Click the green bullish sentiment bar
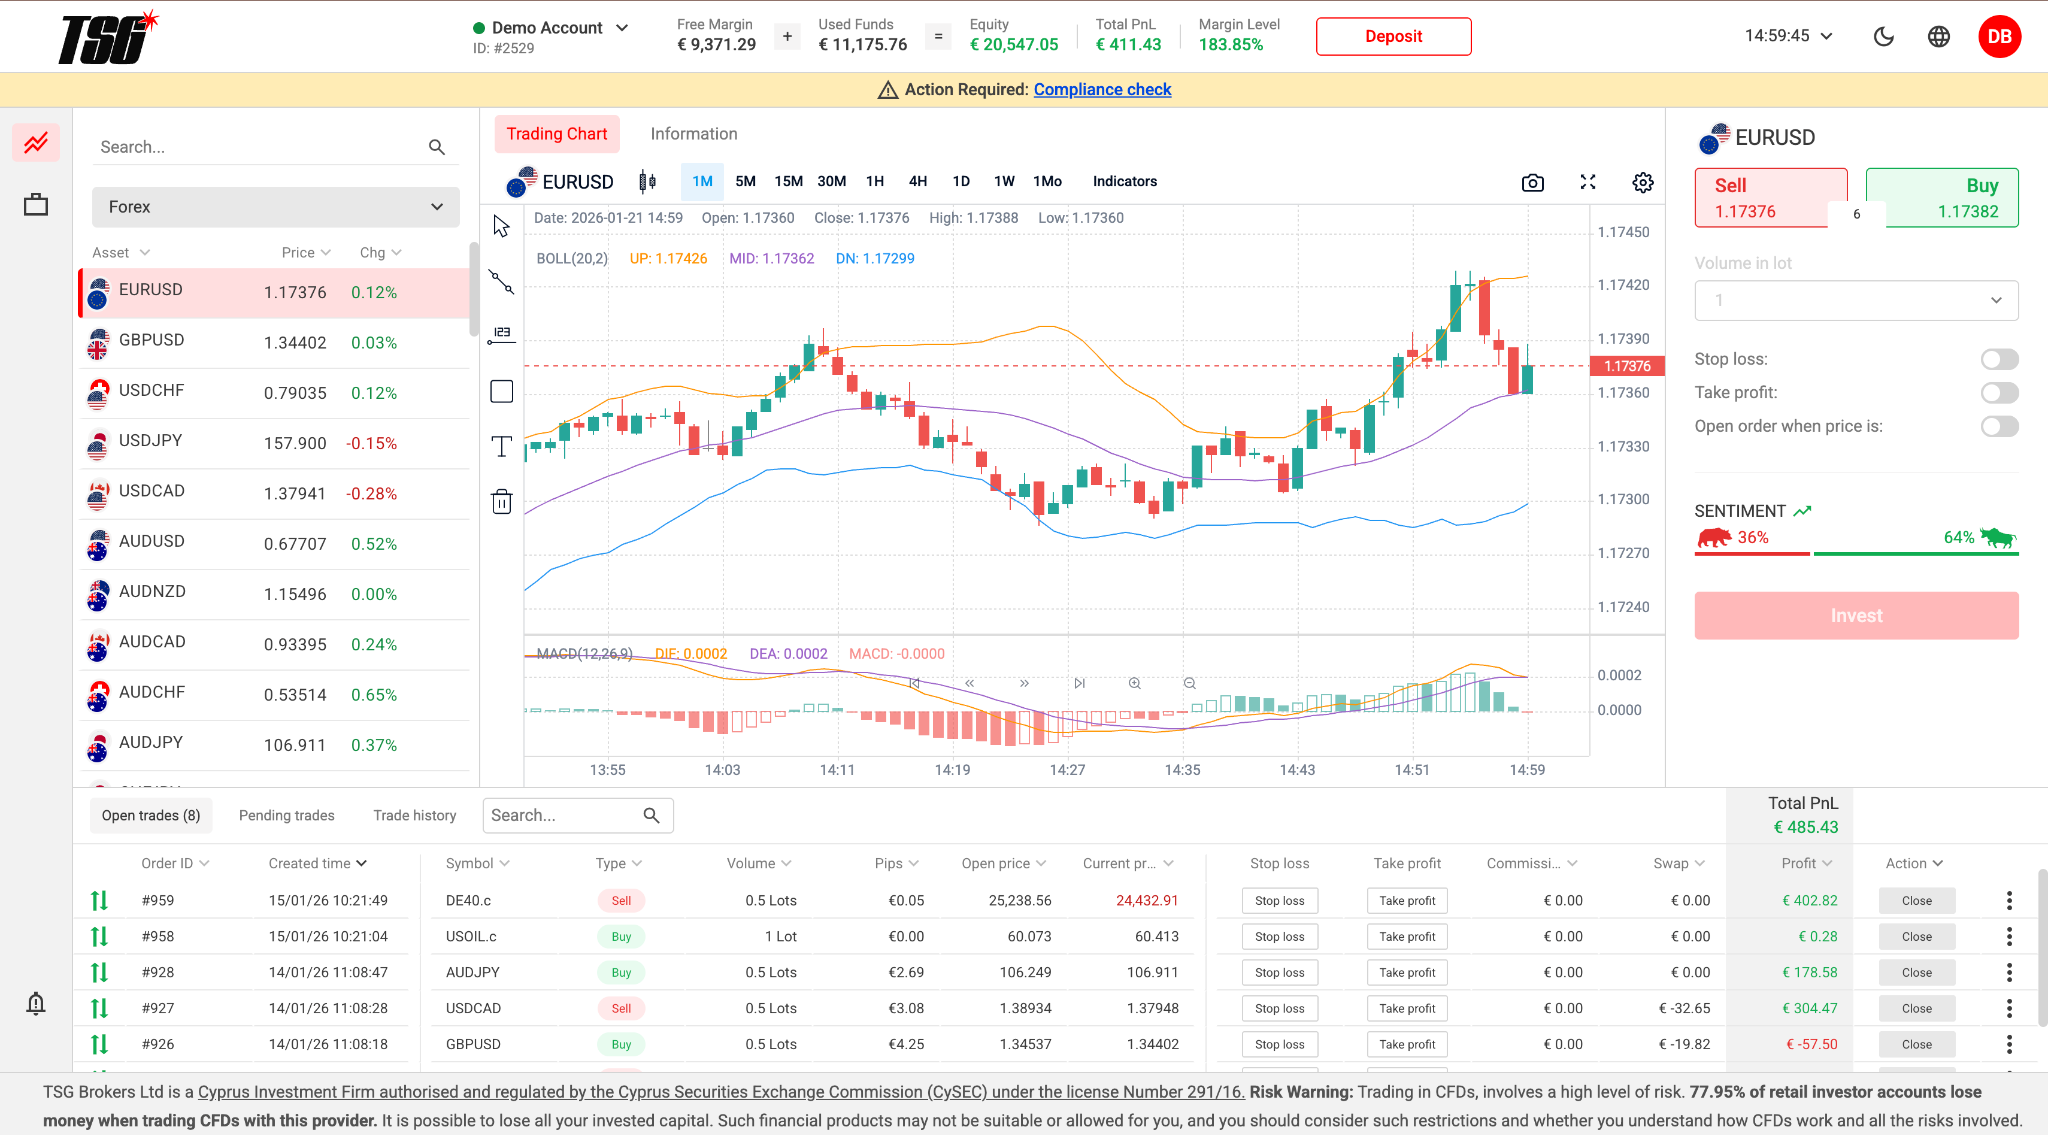Screen dimensions: 2048x1135 [1916, 553]
